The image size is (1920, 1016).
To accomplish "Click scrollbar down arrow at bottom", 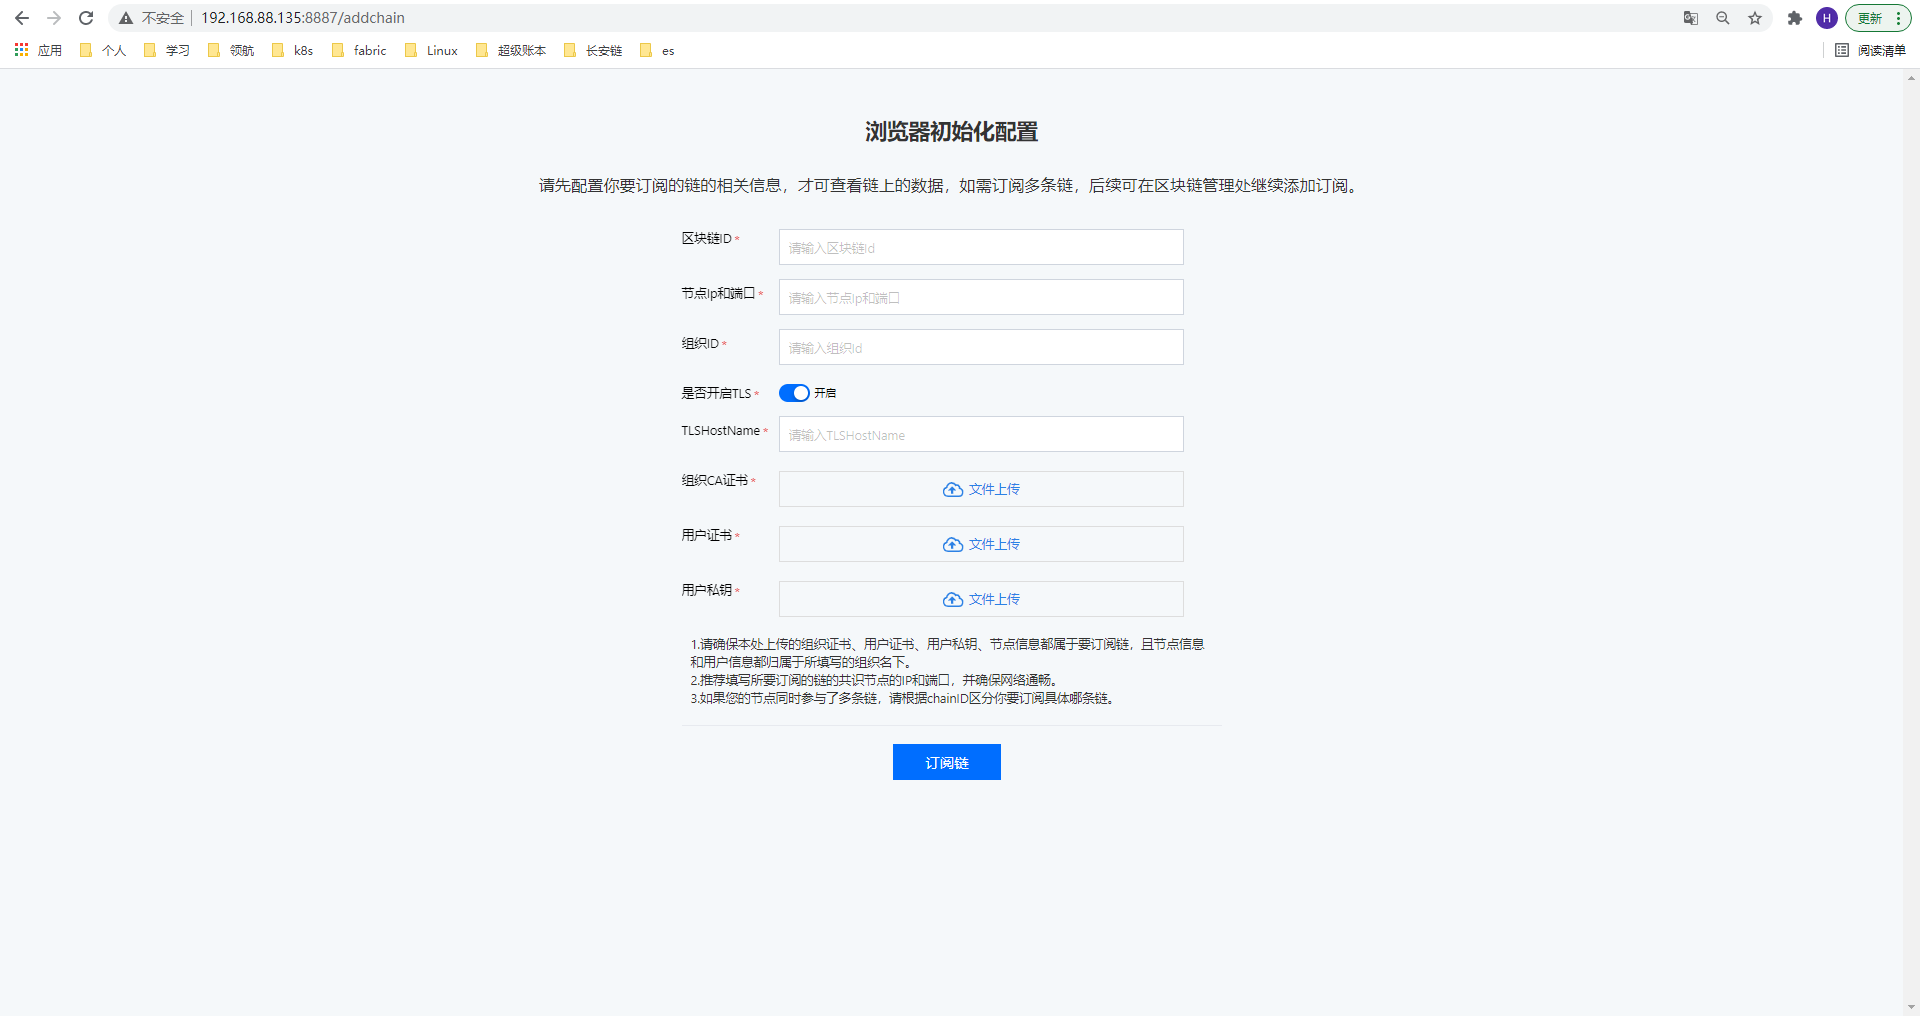I will (x=1911, y=1007).
